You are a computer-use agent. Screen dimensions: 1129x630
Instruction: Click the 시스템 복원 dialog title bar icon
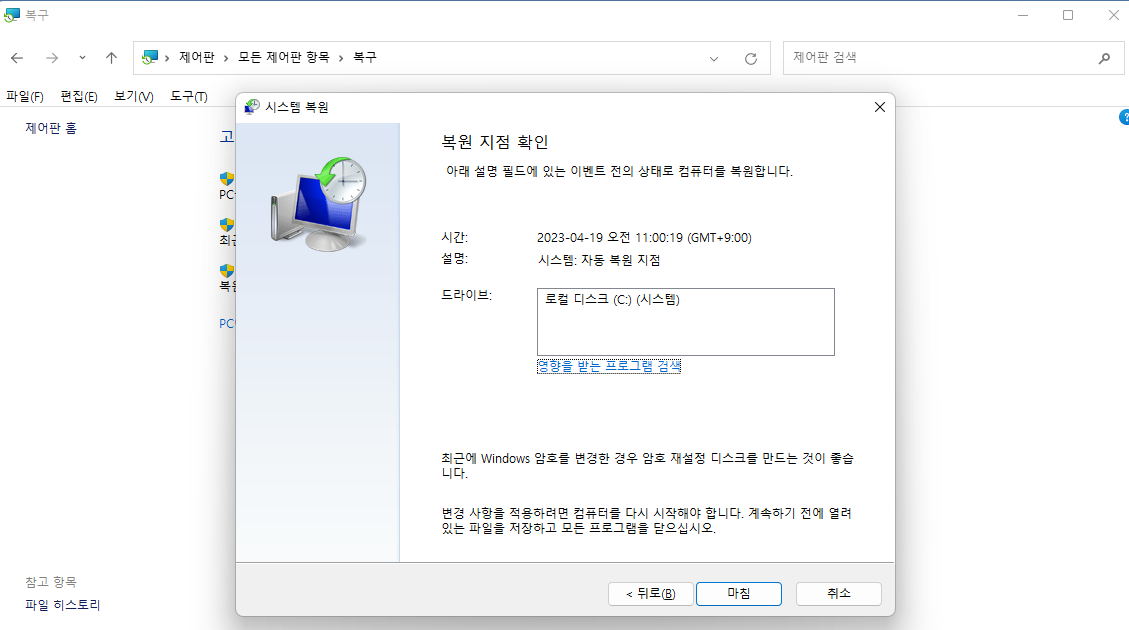tap(250, 106)
